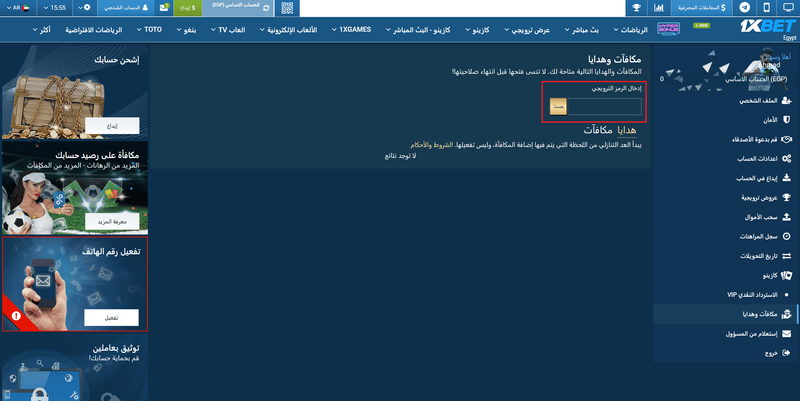Click the trophy icon in top bar
The width and height of the screenshot is (800, 401).
point(634,8)
